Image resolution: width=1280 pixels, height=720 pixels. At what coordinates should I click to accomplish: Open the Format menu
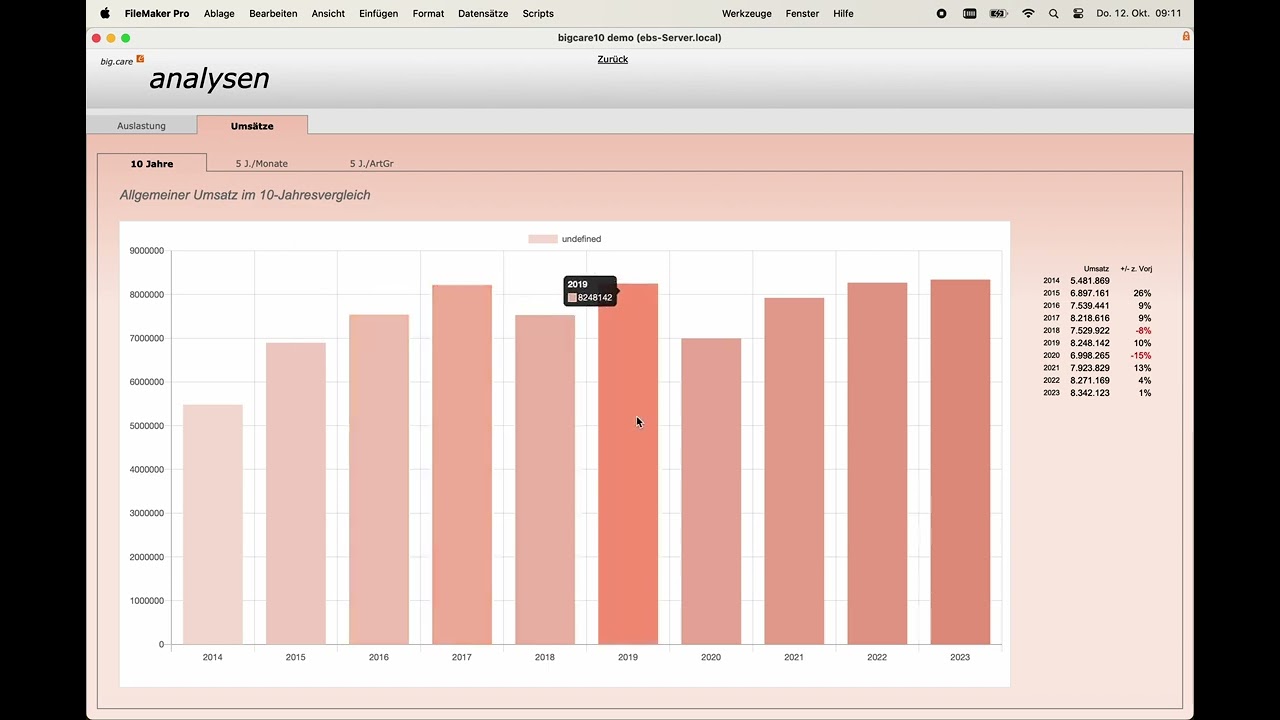pyautogui.click(x=428, y=13)
